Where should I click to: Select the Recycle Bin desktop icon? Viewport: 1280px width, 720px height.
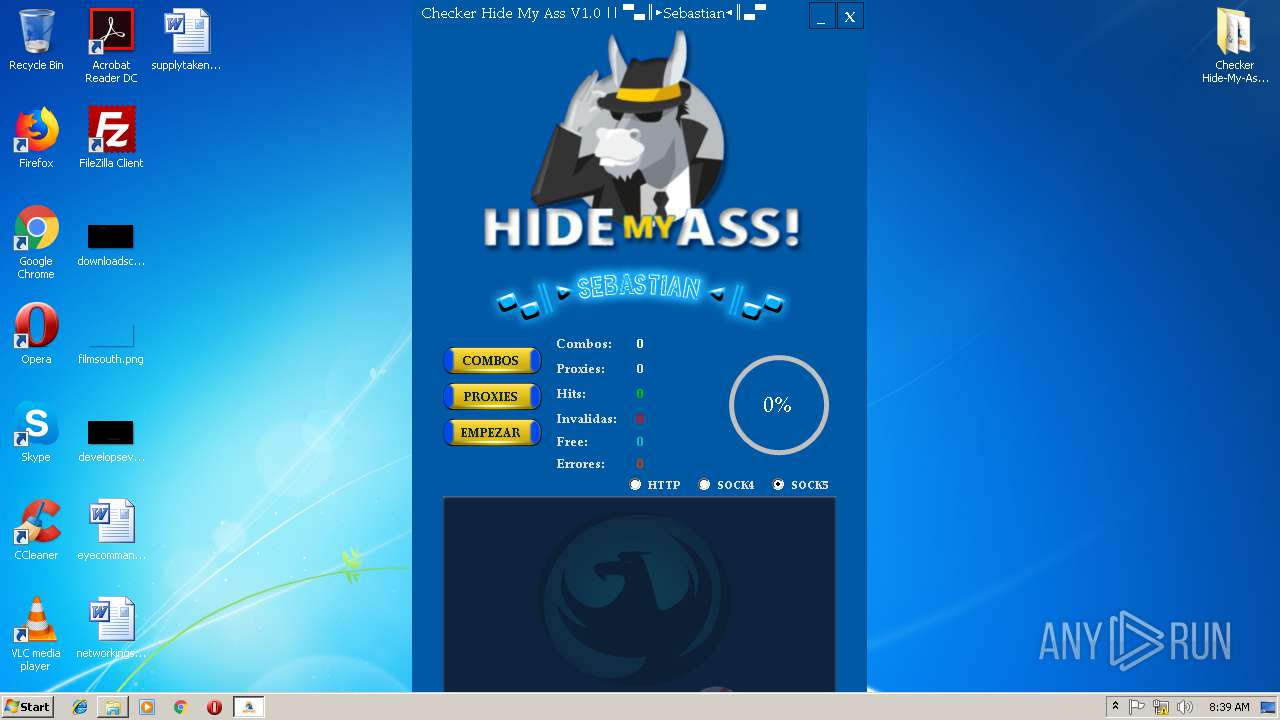click(x=36, y=40)
